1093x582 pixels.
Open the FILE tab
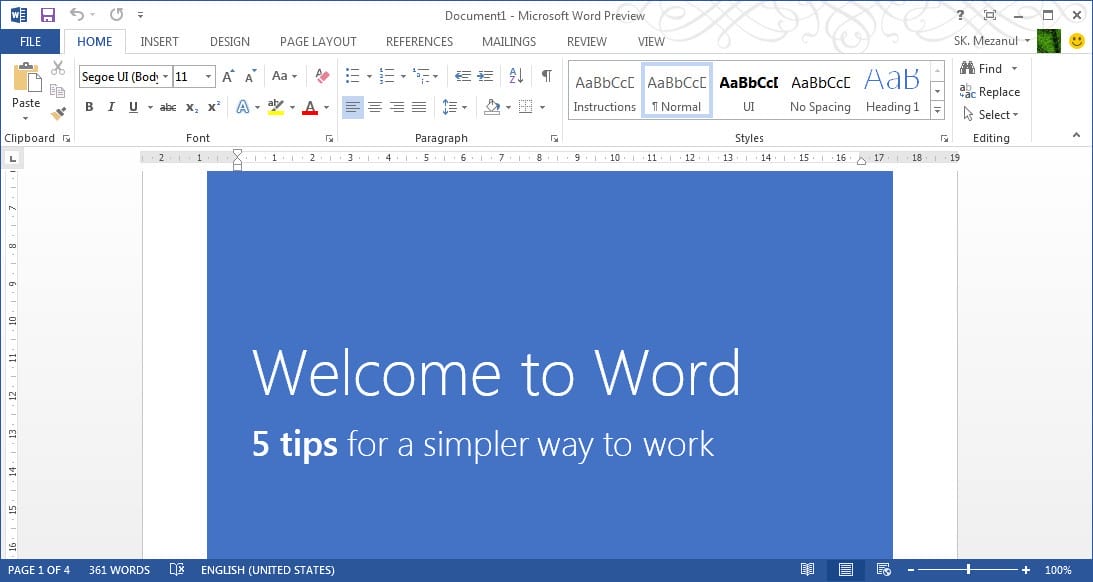point(30,41)
